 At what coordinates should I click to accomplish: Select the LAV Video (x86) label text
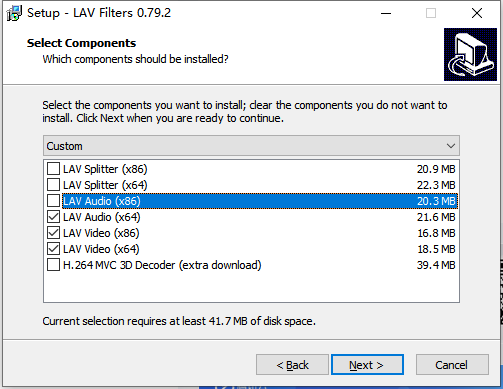click(x=101, y=233)
